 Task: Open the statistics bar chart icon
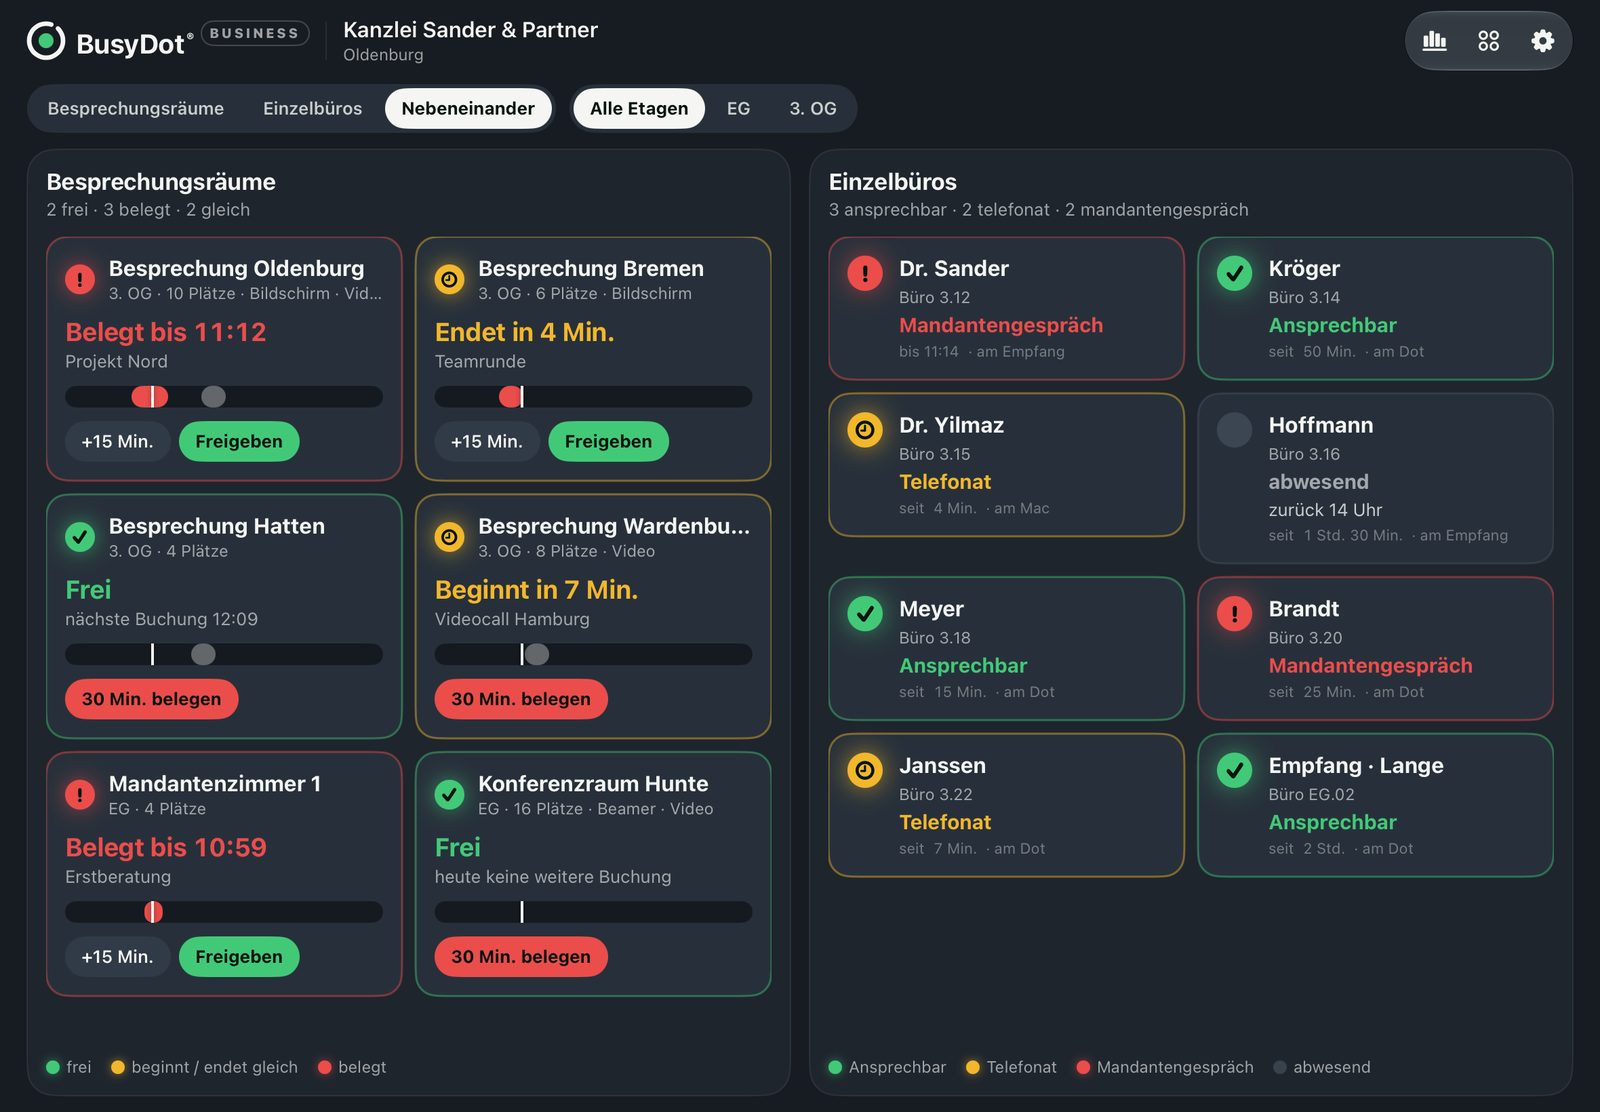[1435, 40]
